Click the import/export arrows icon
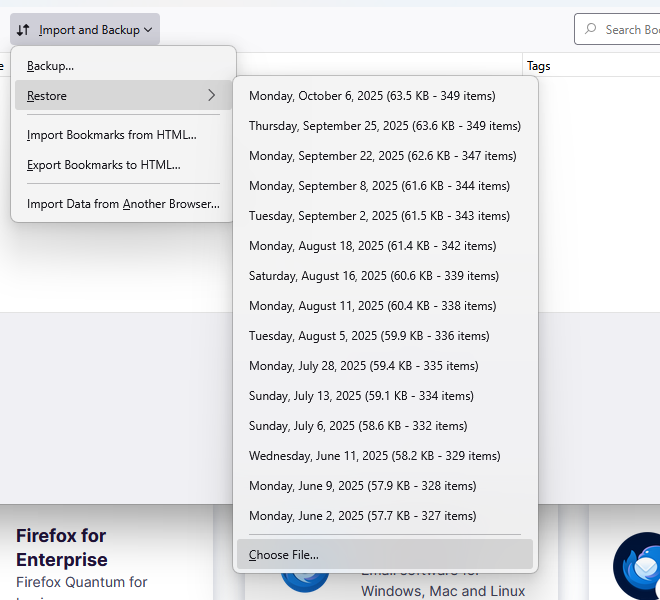This screenshot has height=600, width=660. (23, 30)
